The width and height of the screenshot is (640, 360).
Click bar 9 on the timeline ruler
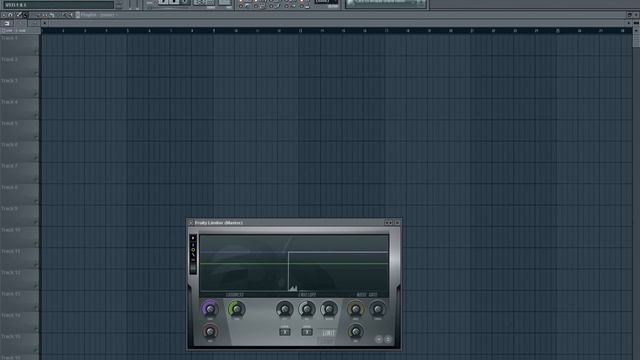pos(214,31)
